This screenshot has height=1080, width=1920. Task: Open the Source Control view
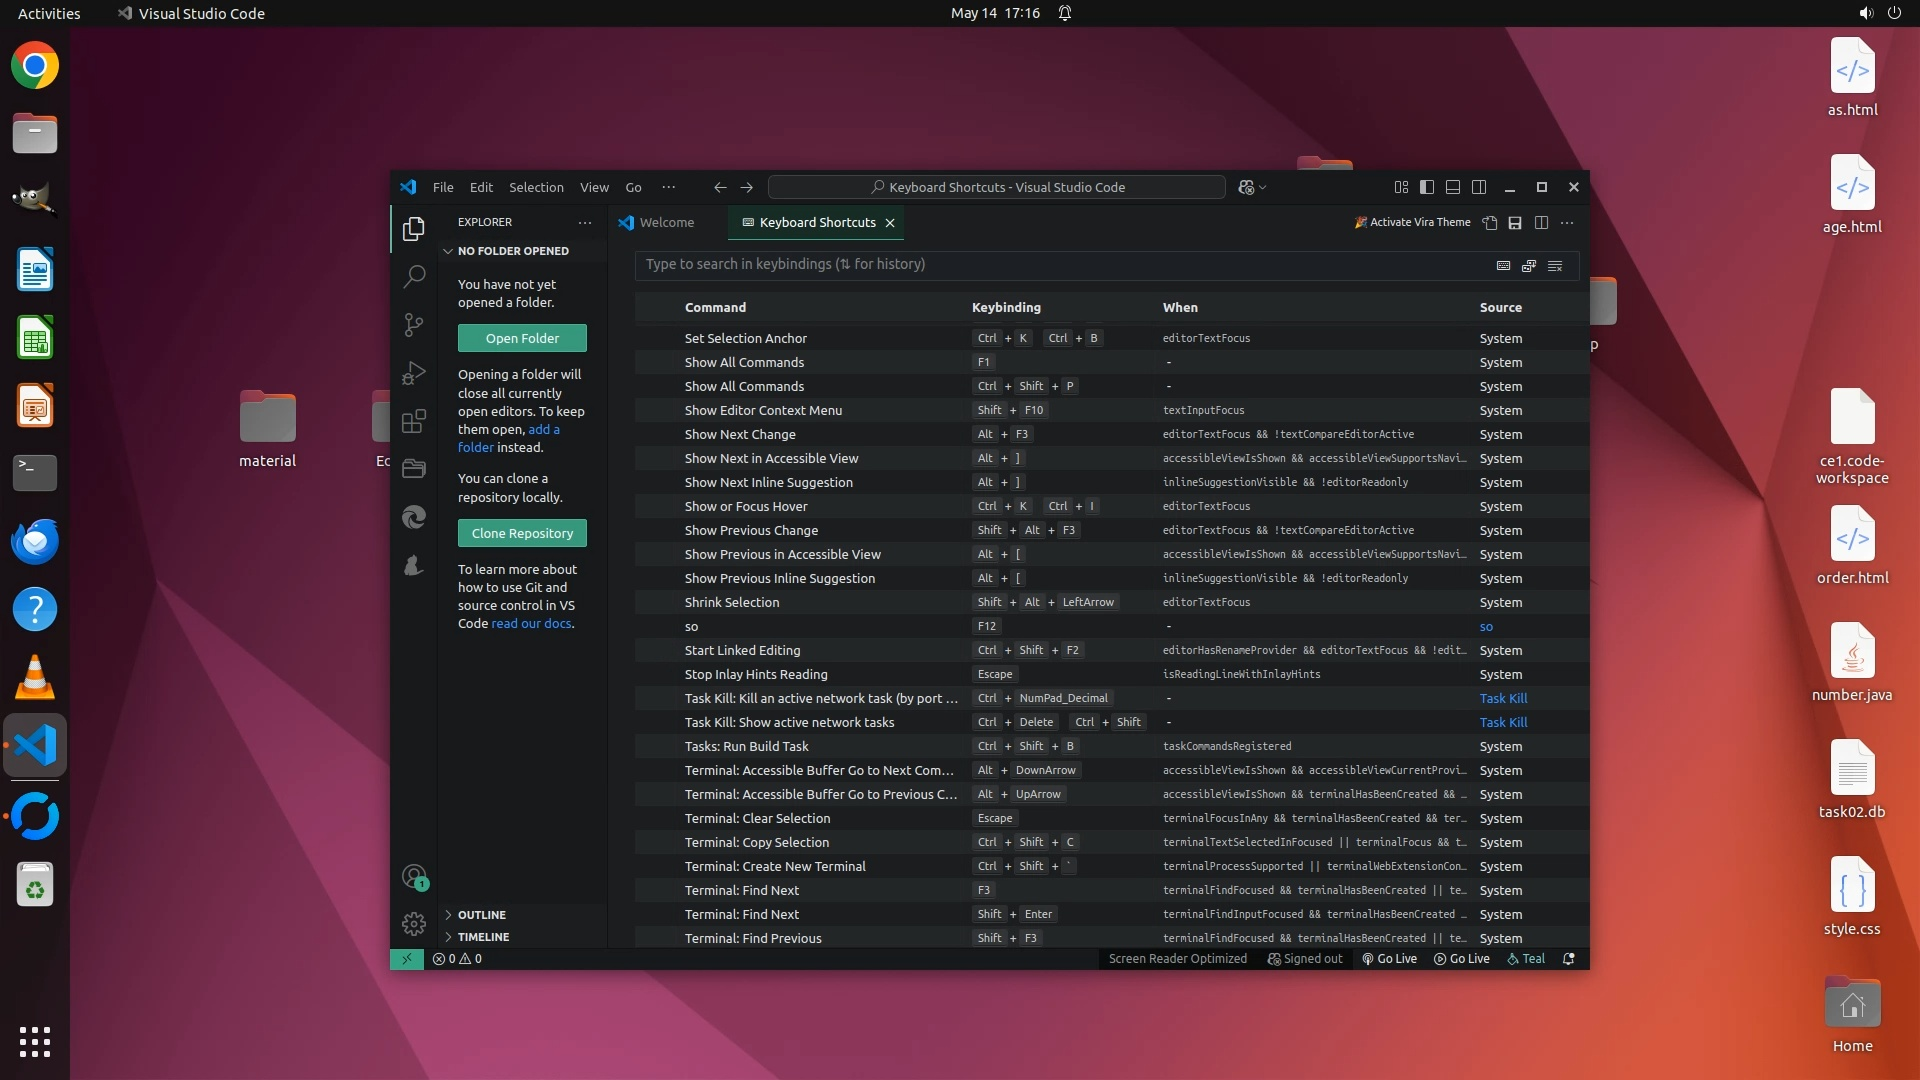click(x=414, y=325)
